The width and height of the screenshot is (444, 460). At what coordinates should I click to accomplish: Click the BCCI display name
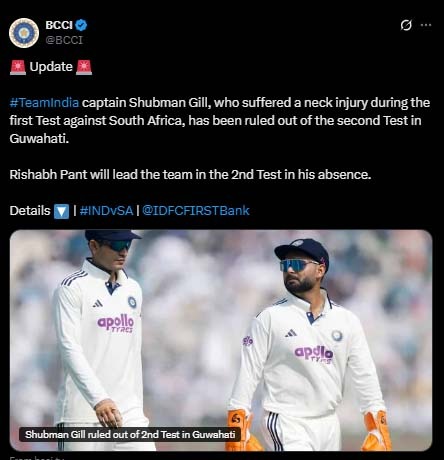point(59,25)
